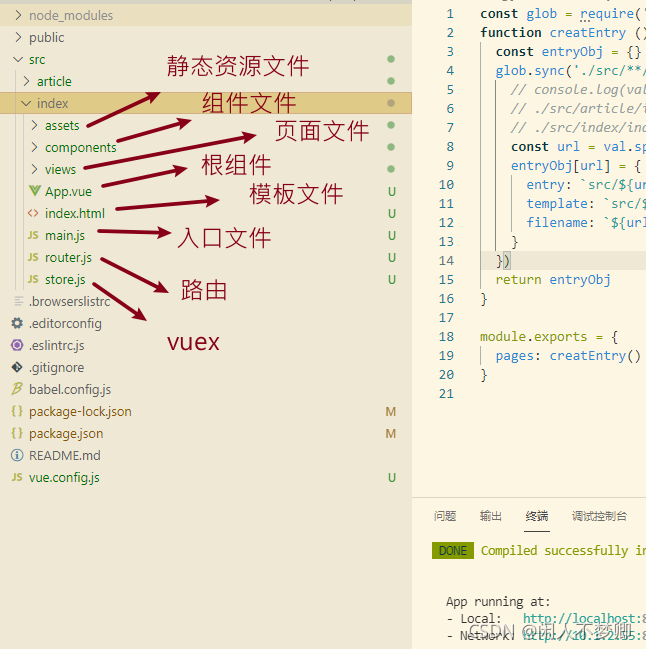Viewport: 646px width, 649px height.
Task: Click the JS icon beside main.js
Action: click(x=33, y=235)
